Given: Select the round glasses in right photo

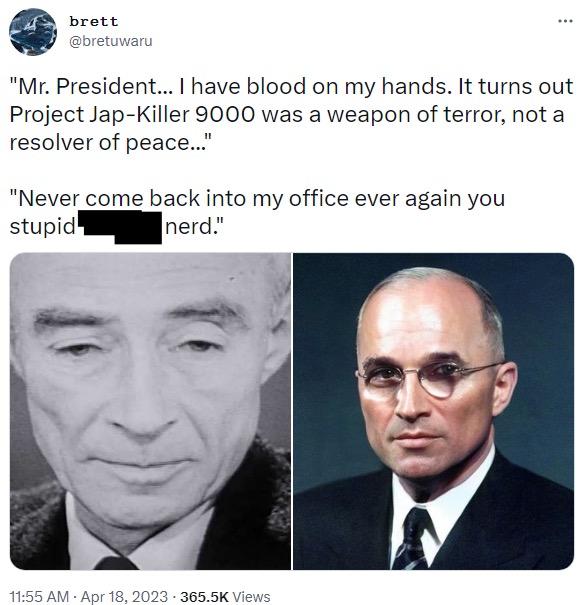Looking at the screenshot, I should 426,378.
